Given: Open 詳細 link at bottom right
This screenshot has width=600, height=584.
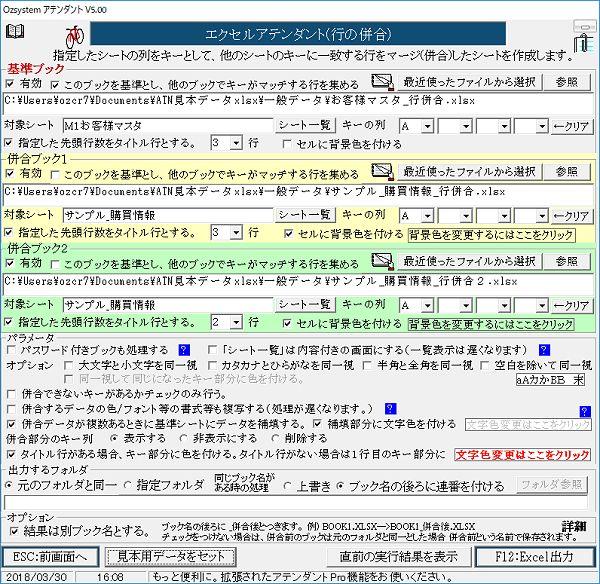Looking at the screenshot, I should click(x=574, y=527).
